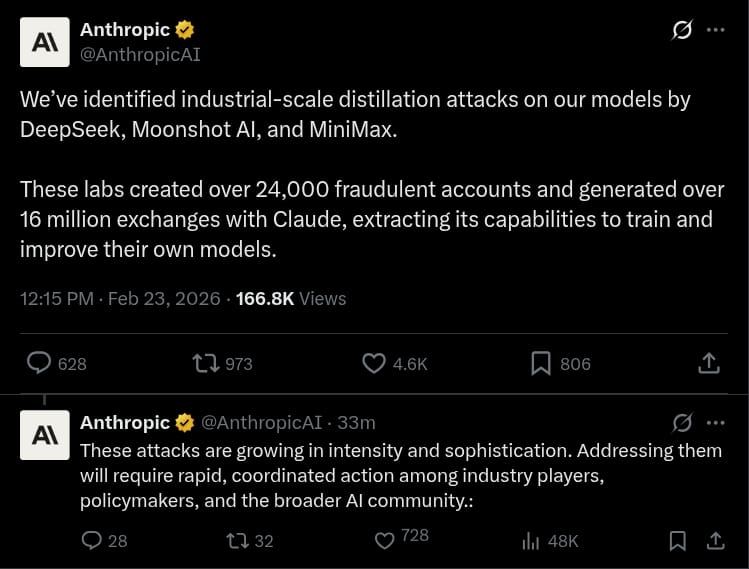The width and height of the screenshot is (749, 569).
Task: Bookmark the reply tweet in thread
Action: pyautogui.click(x=677, y=541)
